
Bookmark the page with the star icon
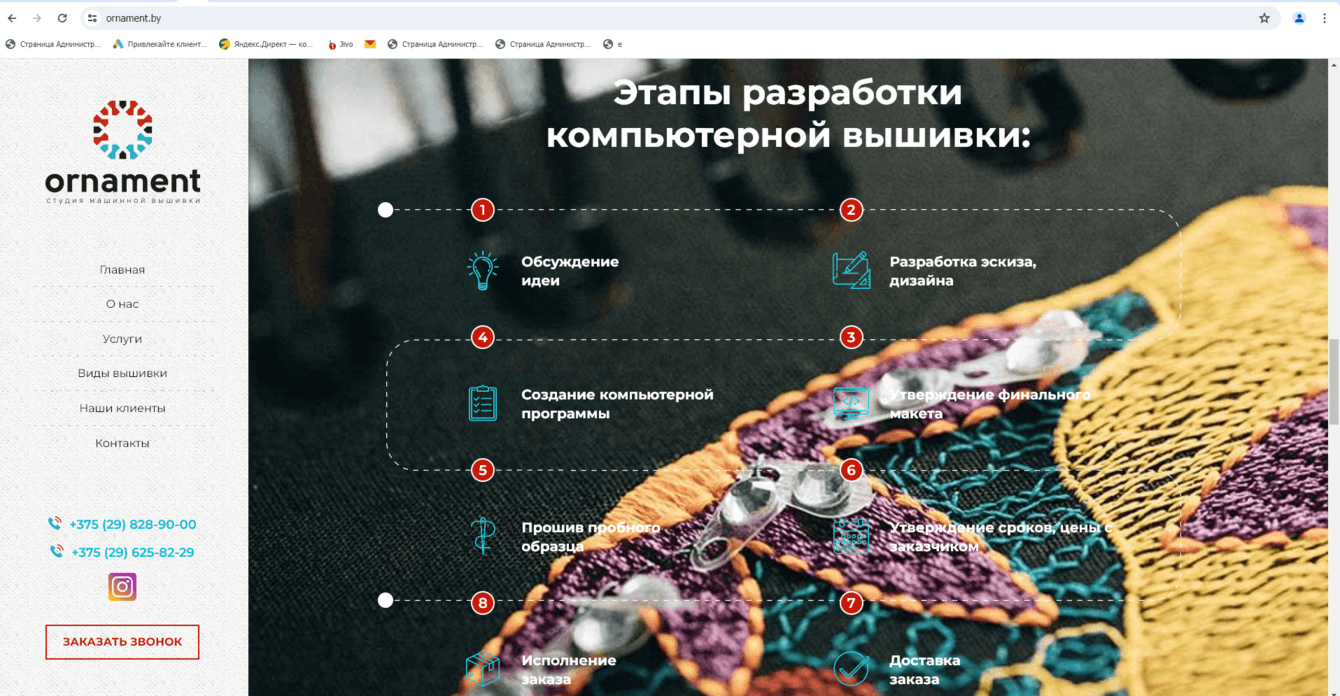[x=1263, y=17]
